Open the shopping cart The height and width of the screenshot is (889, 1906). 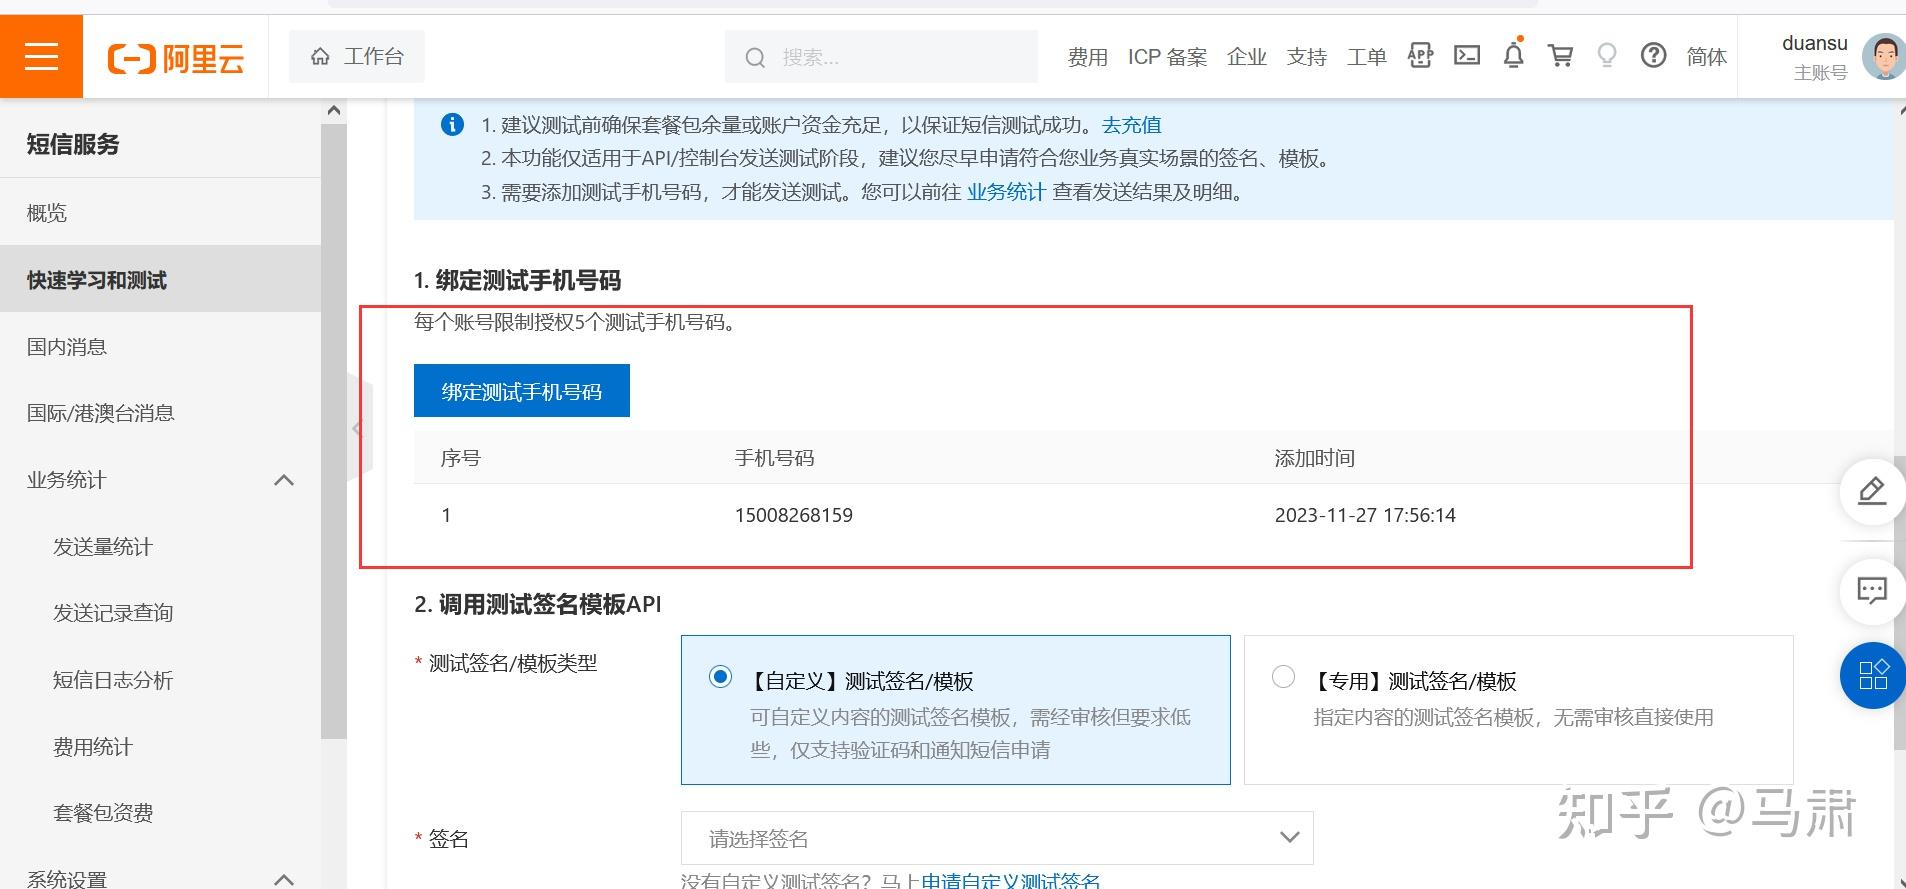click(x=1560, y=56)
